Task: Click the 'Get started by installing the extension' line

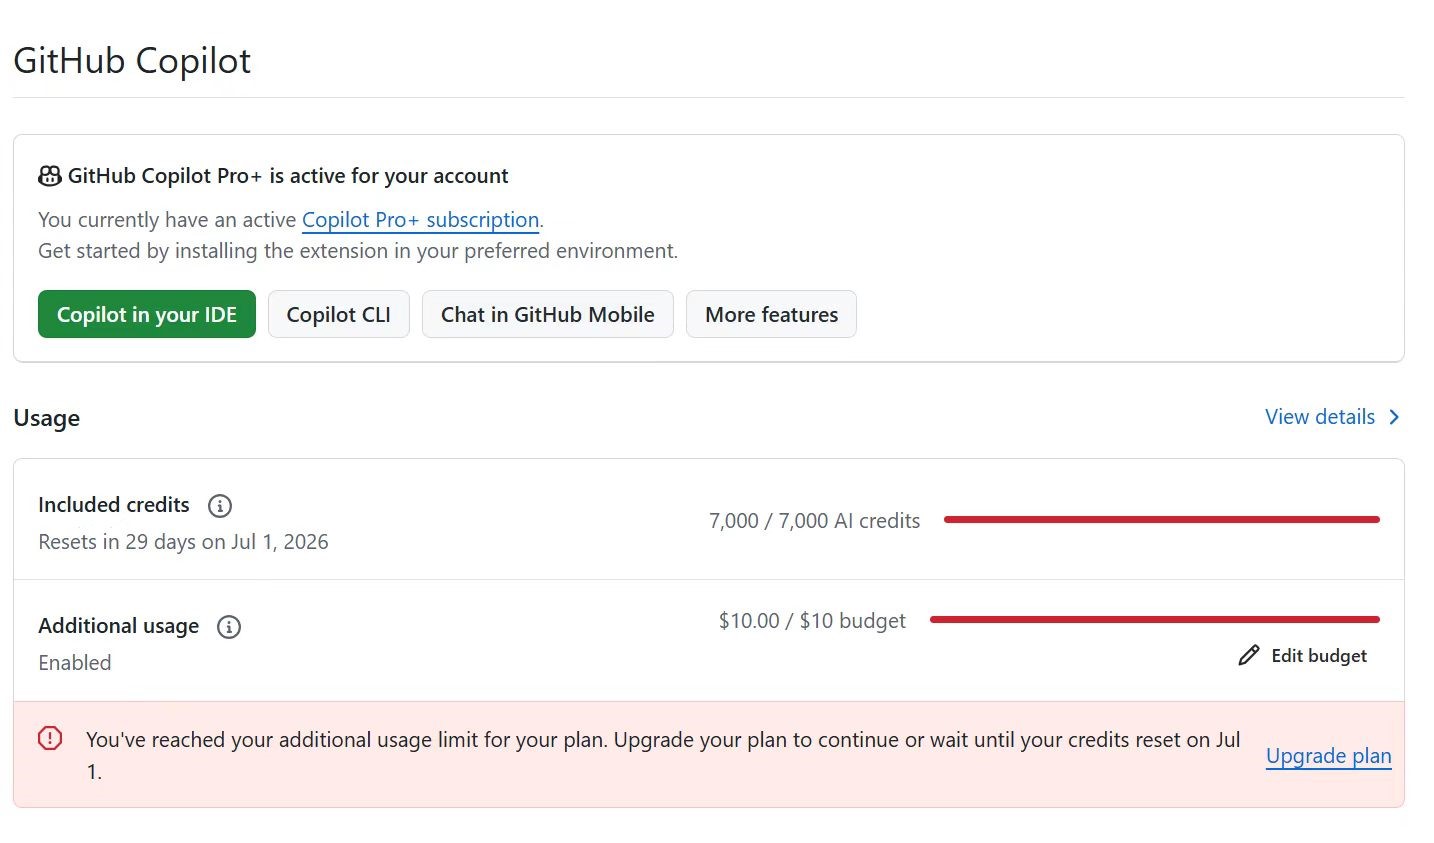Action: (358, 251)
